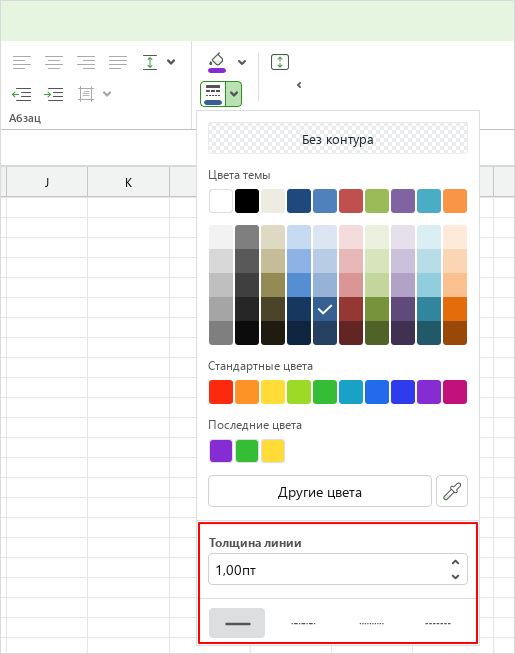Select the dotted line style
515x654 pixels.
click(371, 623)
